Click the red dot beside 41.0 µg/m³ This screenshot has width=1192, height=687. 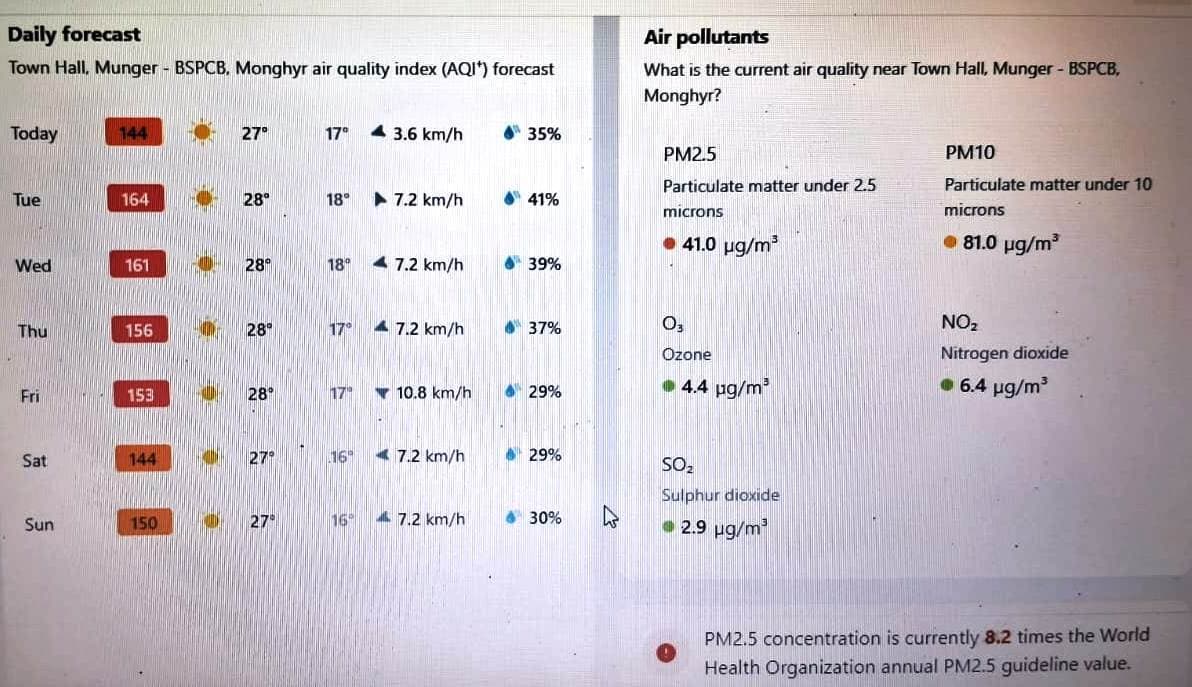tap(669, 244)
